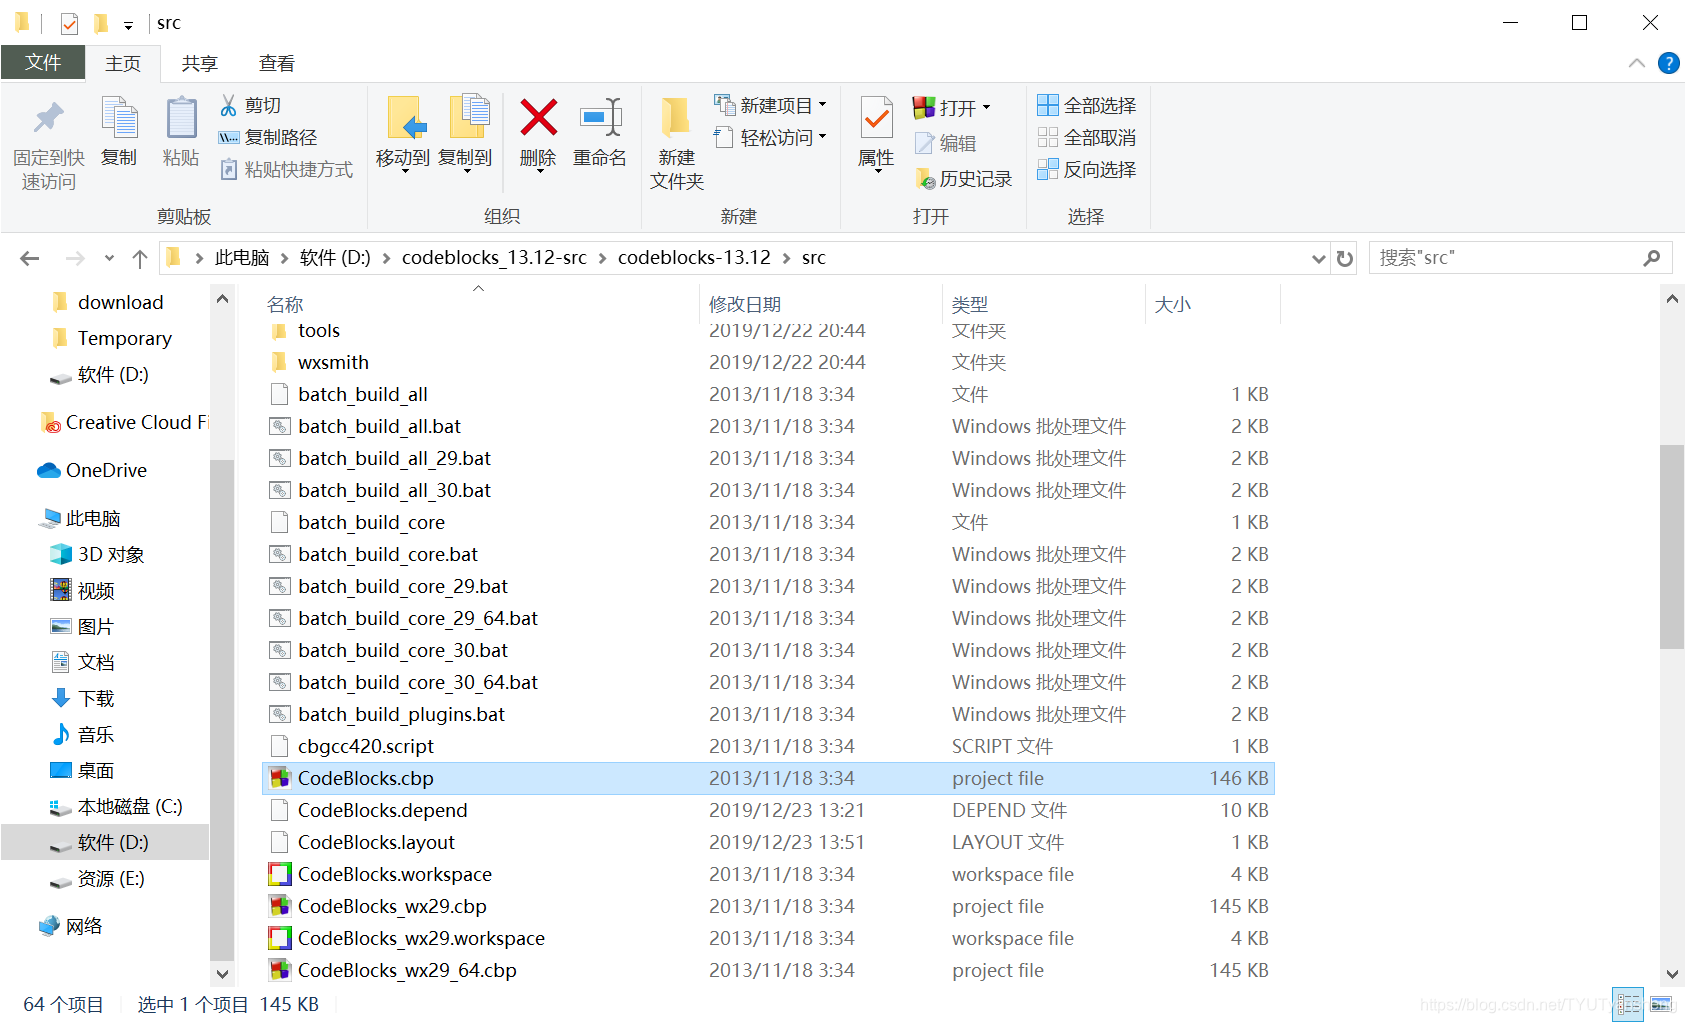Open the dropdown arrow beside Open
This screenshot has height=1023, width=1686.
986,107
